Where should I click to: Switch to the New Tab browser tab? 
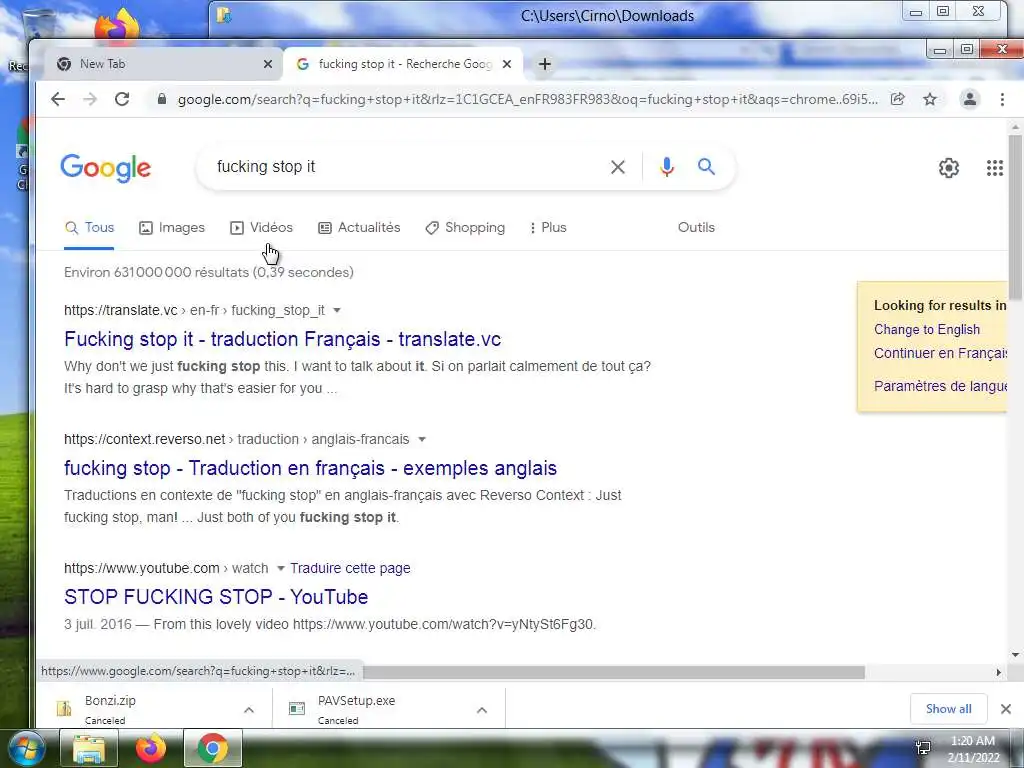(163, 64)
